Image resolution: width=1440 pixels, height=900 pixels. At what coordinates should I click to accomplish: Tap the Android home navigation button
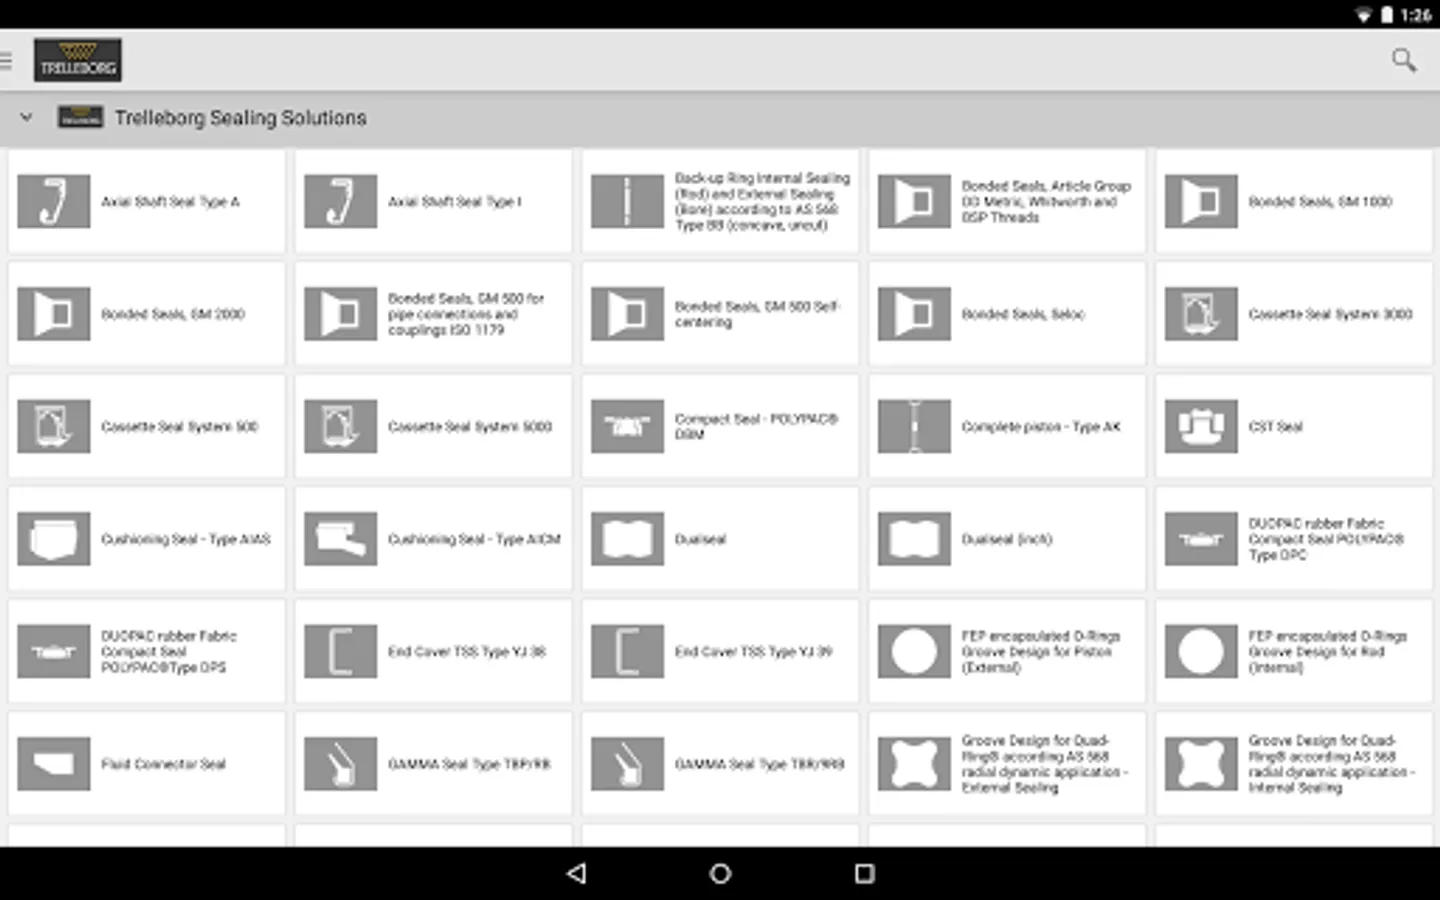point(720,873)
